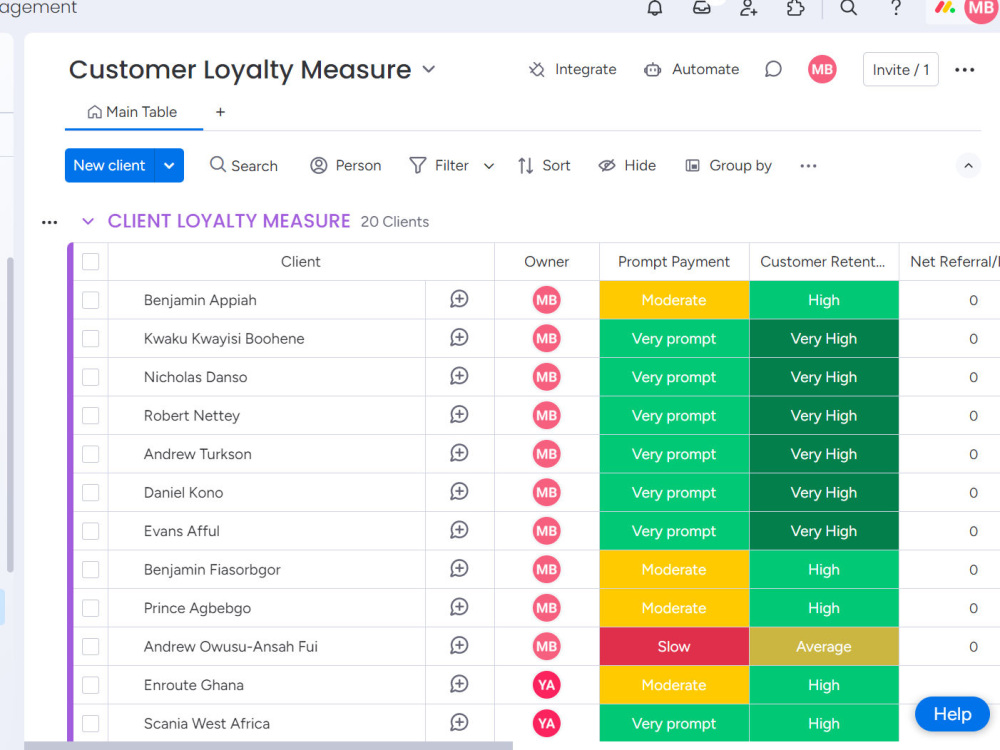Add update for Evans Afful
The image size is (1000, 750).
[x=459, y=530]
